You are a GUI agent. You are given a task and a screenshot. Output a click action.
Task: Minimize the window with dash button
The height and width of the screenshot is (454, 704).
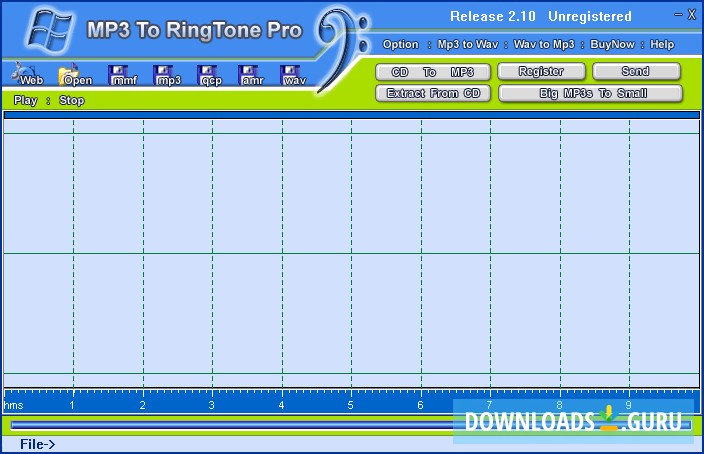678,15
